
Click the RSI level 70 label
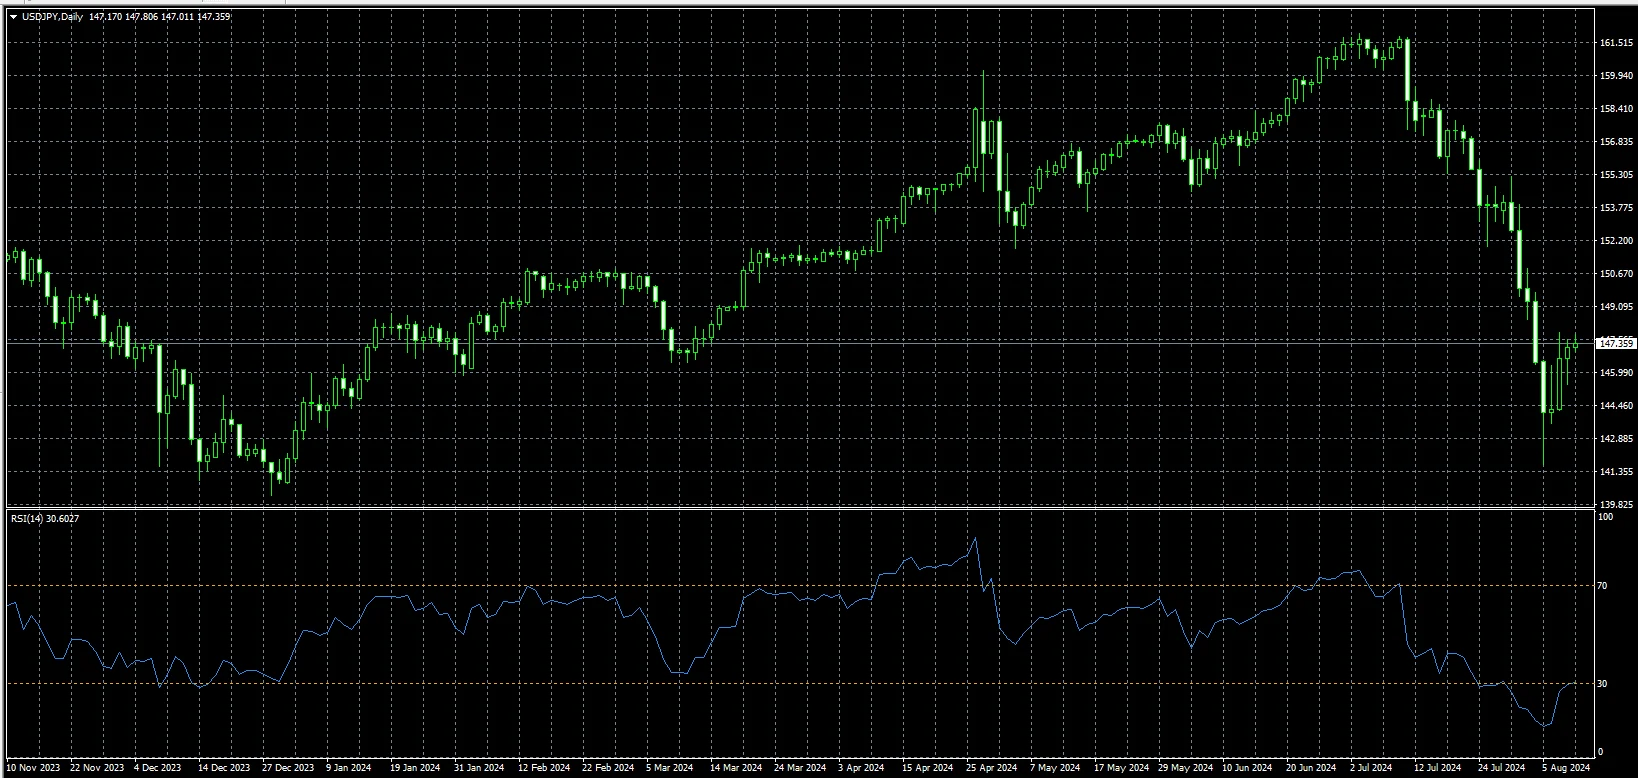click(1603, 586)
